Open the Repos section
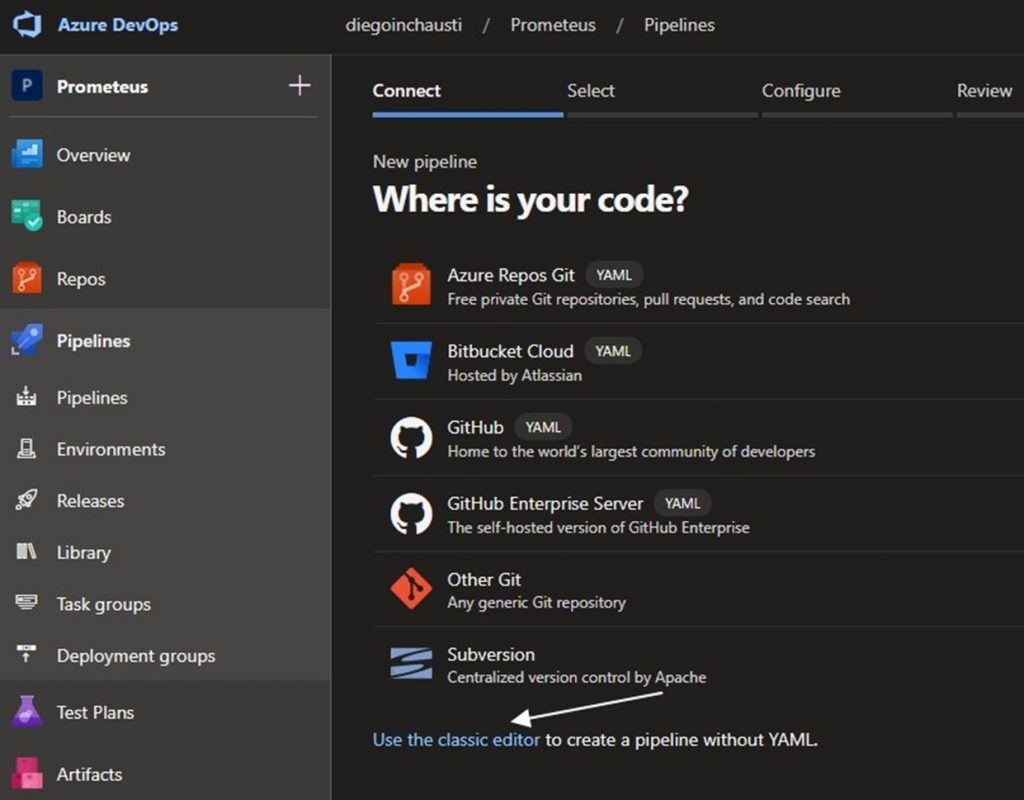 coord(78,279)
